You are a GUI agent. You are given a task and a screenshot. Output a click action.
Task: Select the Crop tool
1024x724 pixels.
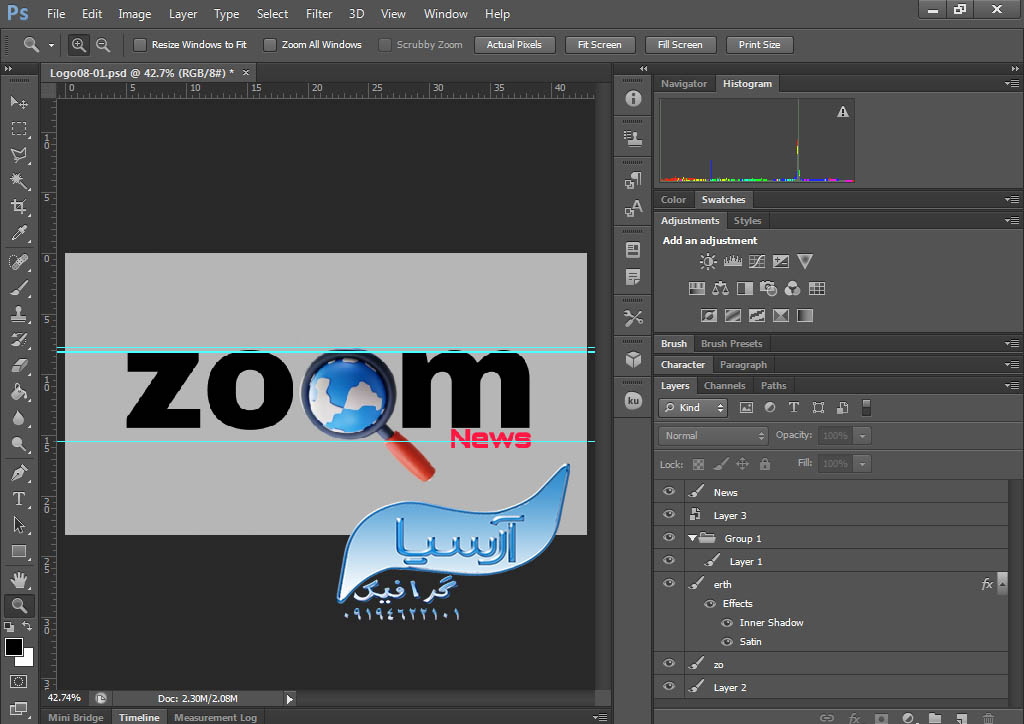[x=18, y=207]
